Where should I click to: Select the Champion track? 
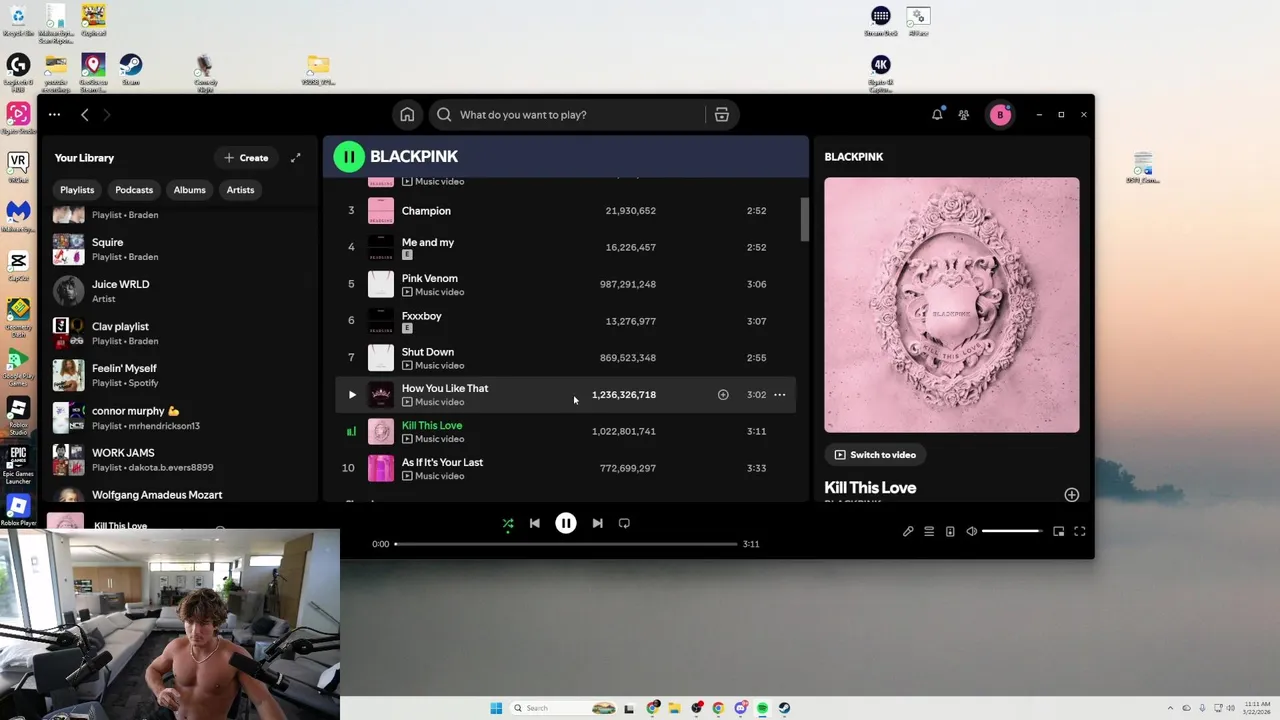(x=566, y=211)
